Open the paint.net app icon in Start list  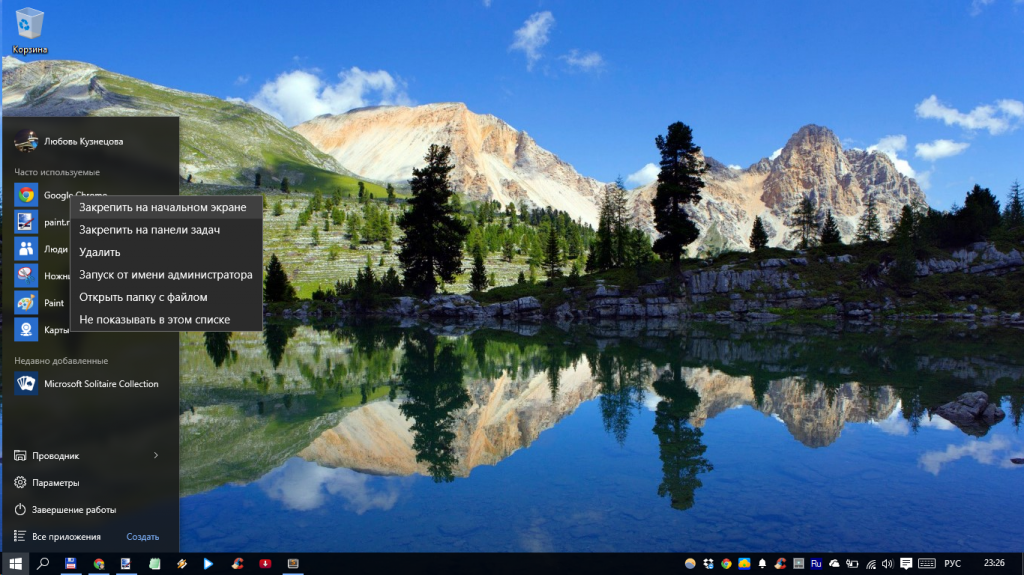click(26, 222)
